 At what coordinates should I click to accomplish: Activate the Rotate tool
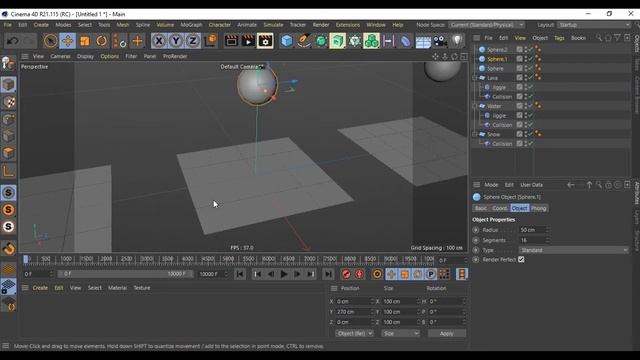click(x=102, y=41)
